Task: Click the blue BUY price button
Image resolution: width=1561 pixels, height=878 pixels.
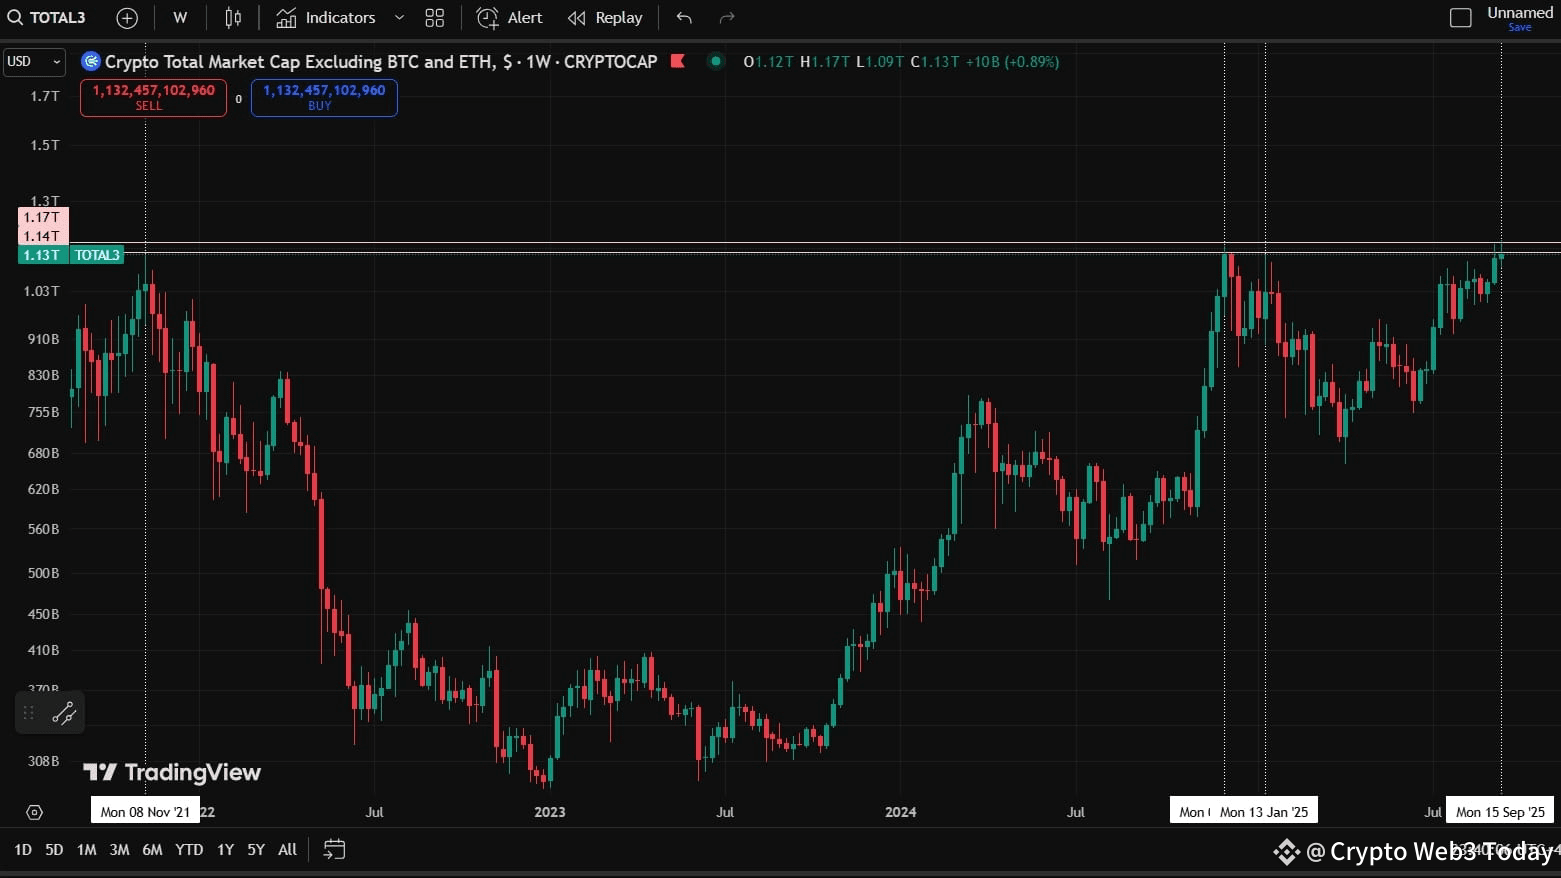Action: pos(324,97)
